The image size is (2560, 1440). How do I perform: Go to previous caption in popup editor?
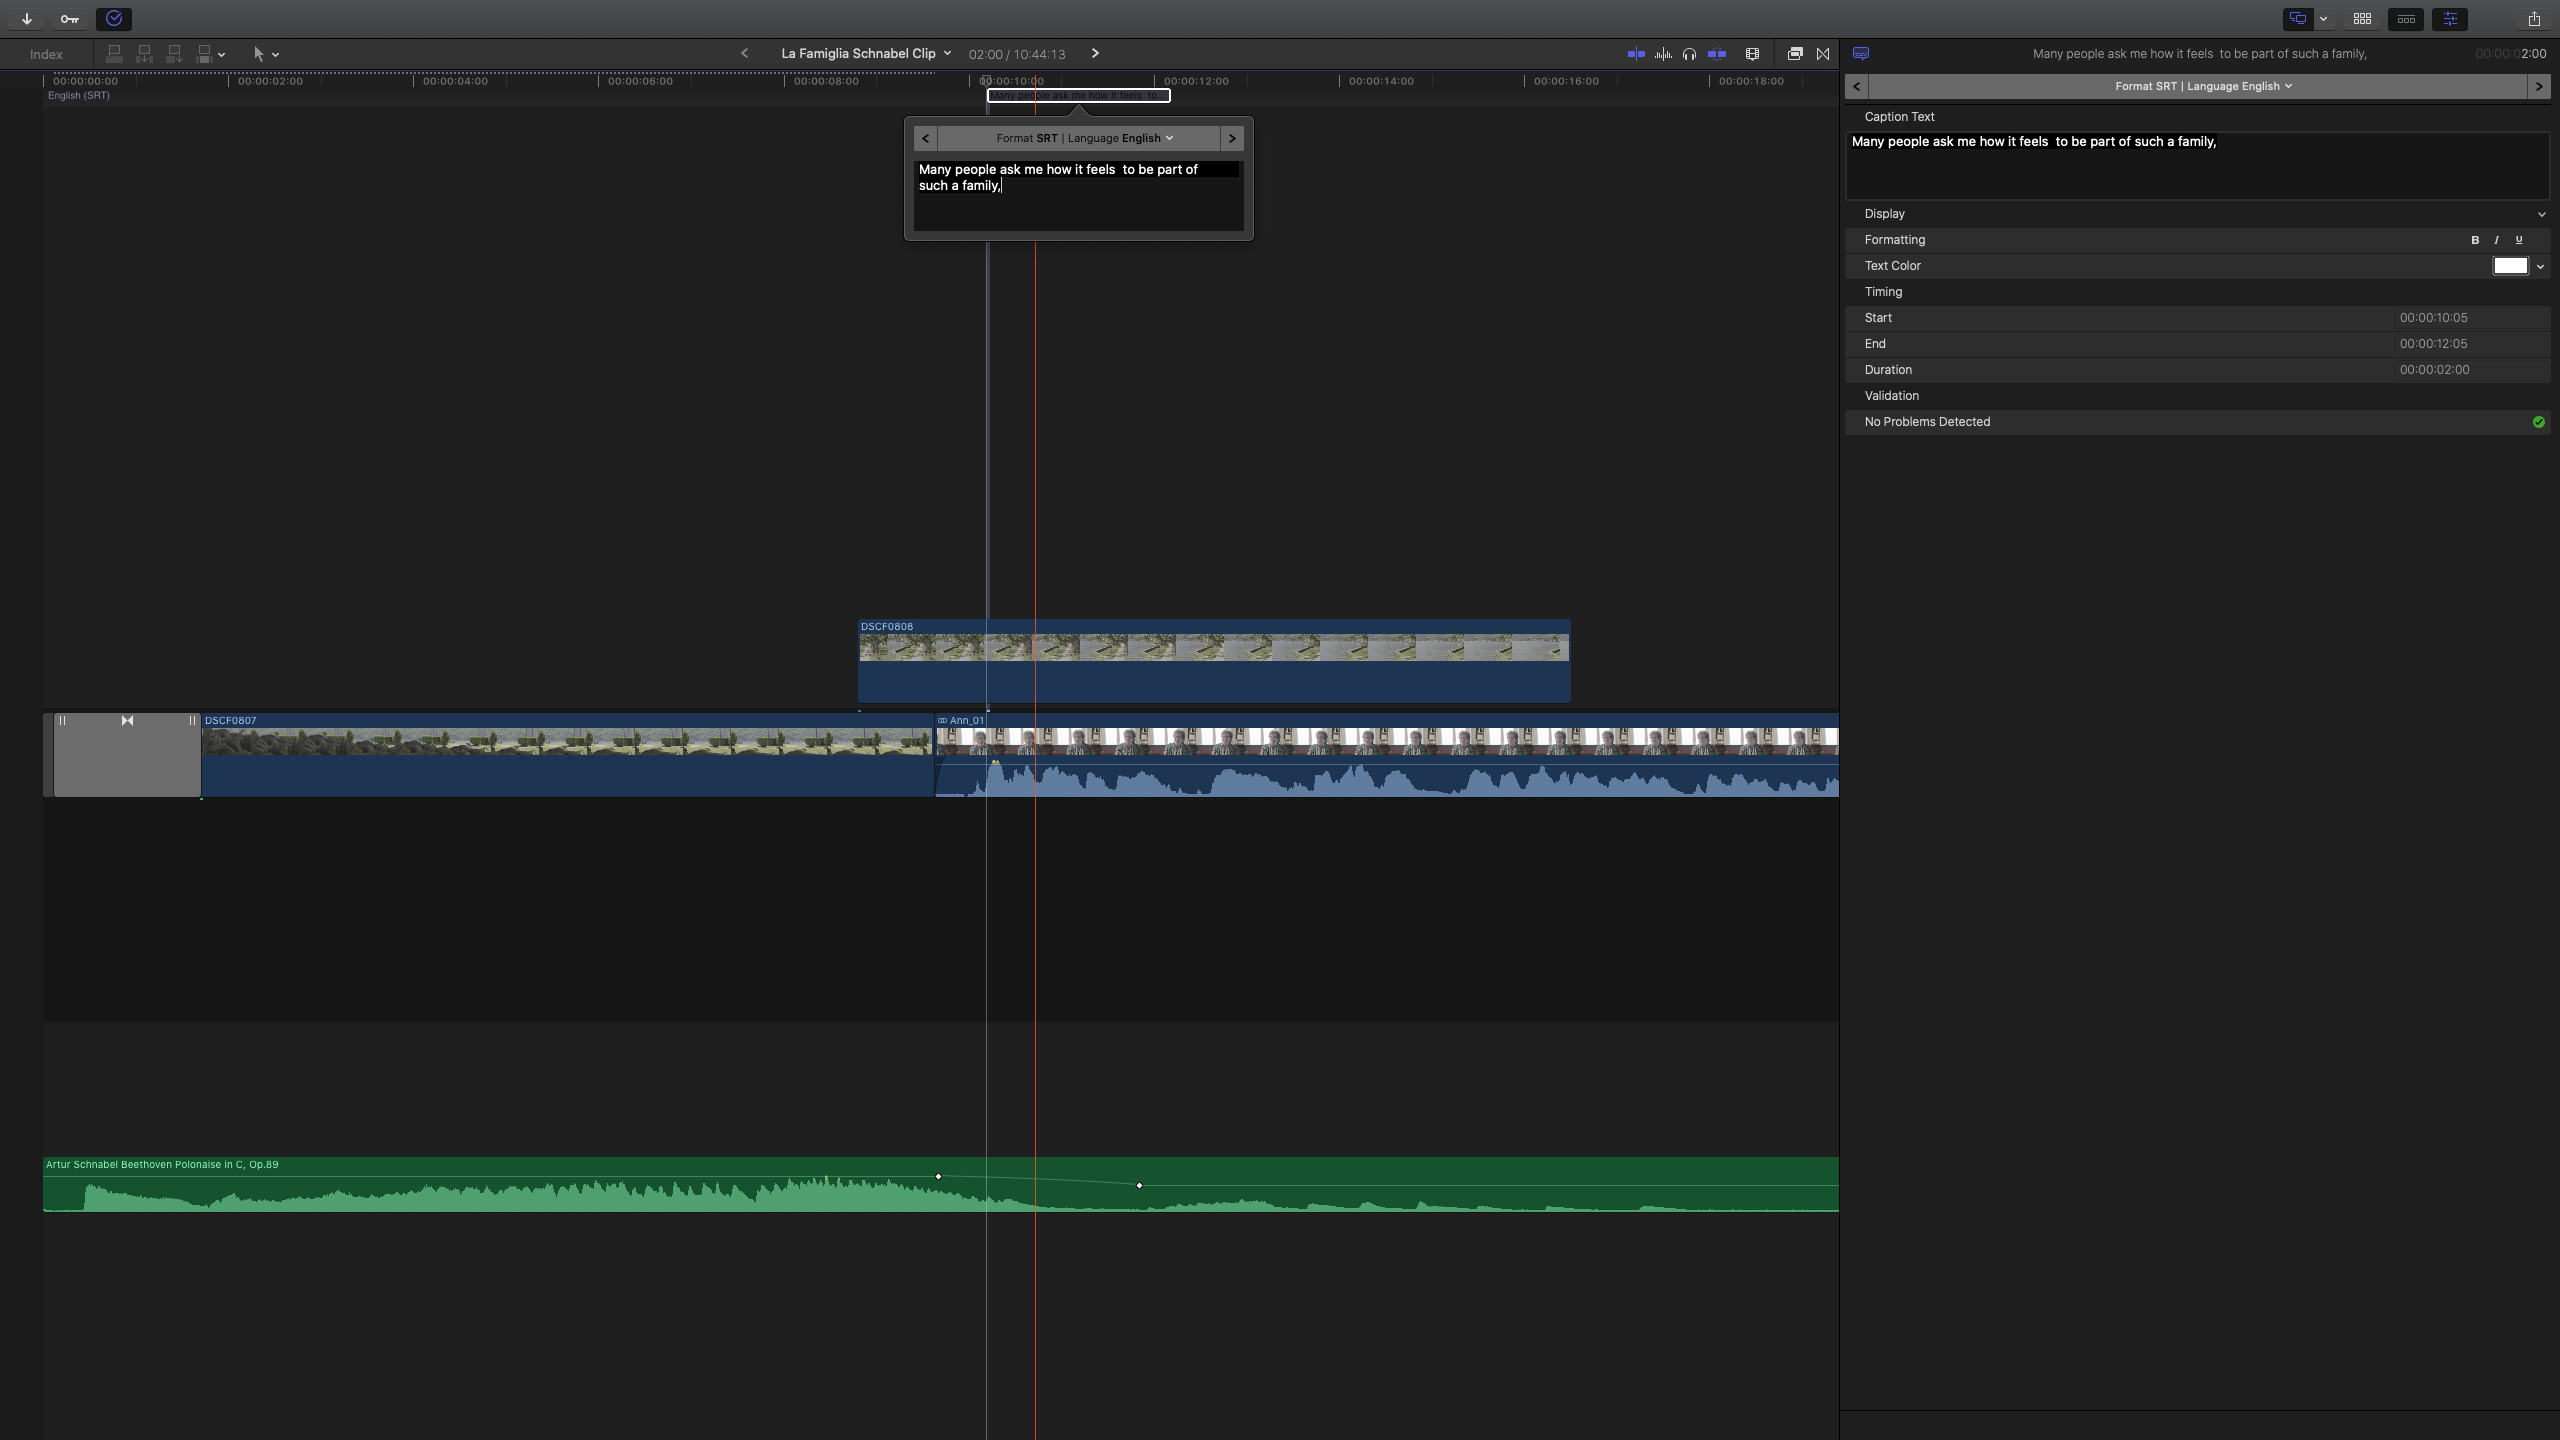pyautogui.click(x=925, y=138)
